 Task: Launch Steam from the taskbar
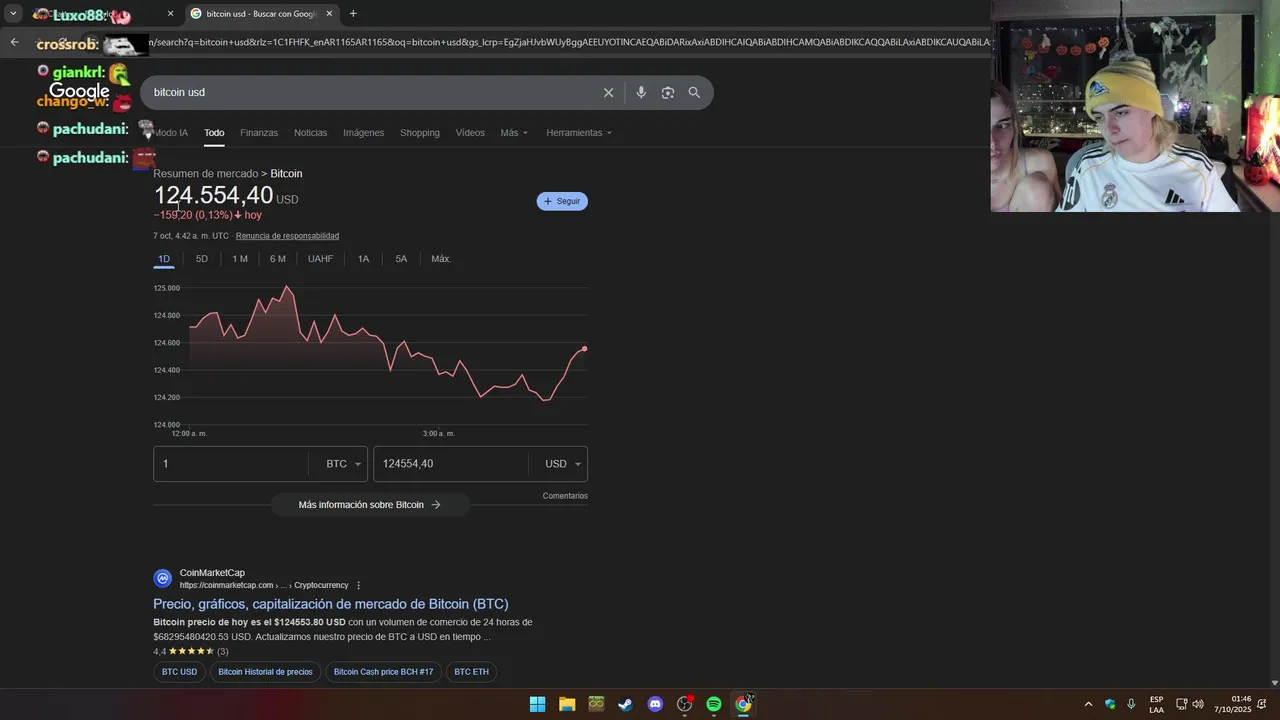coord(625,704)
